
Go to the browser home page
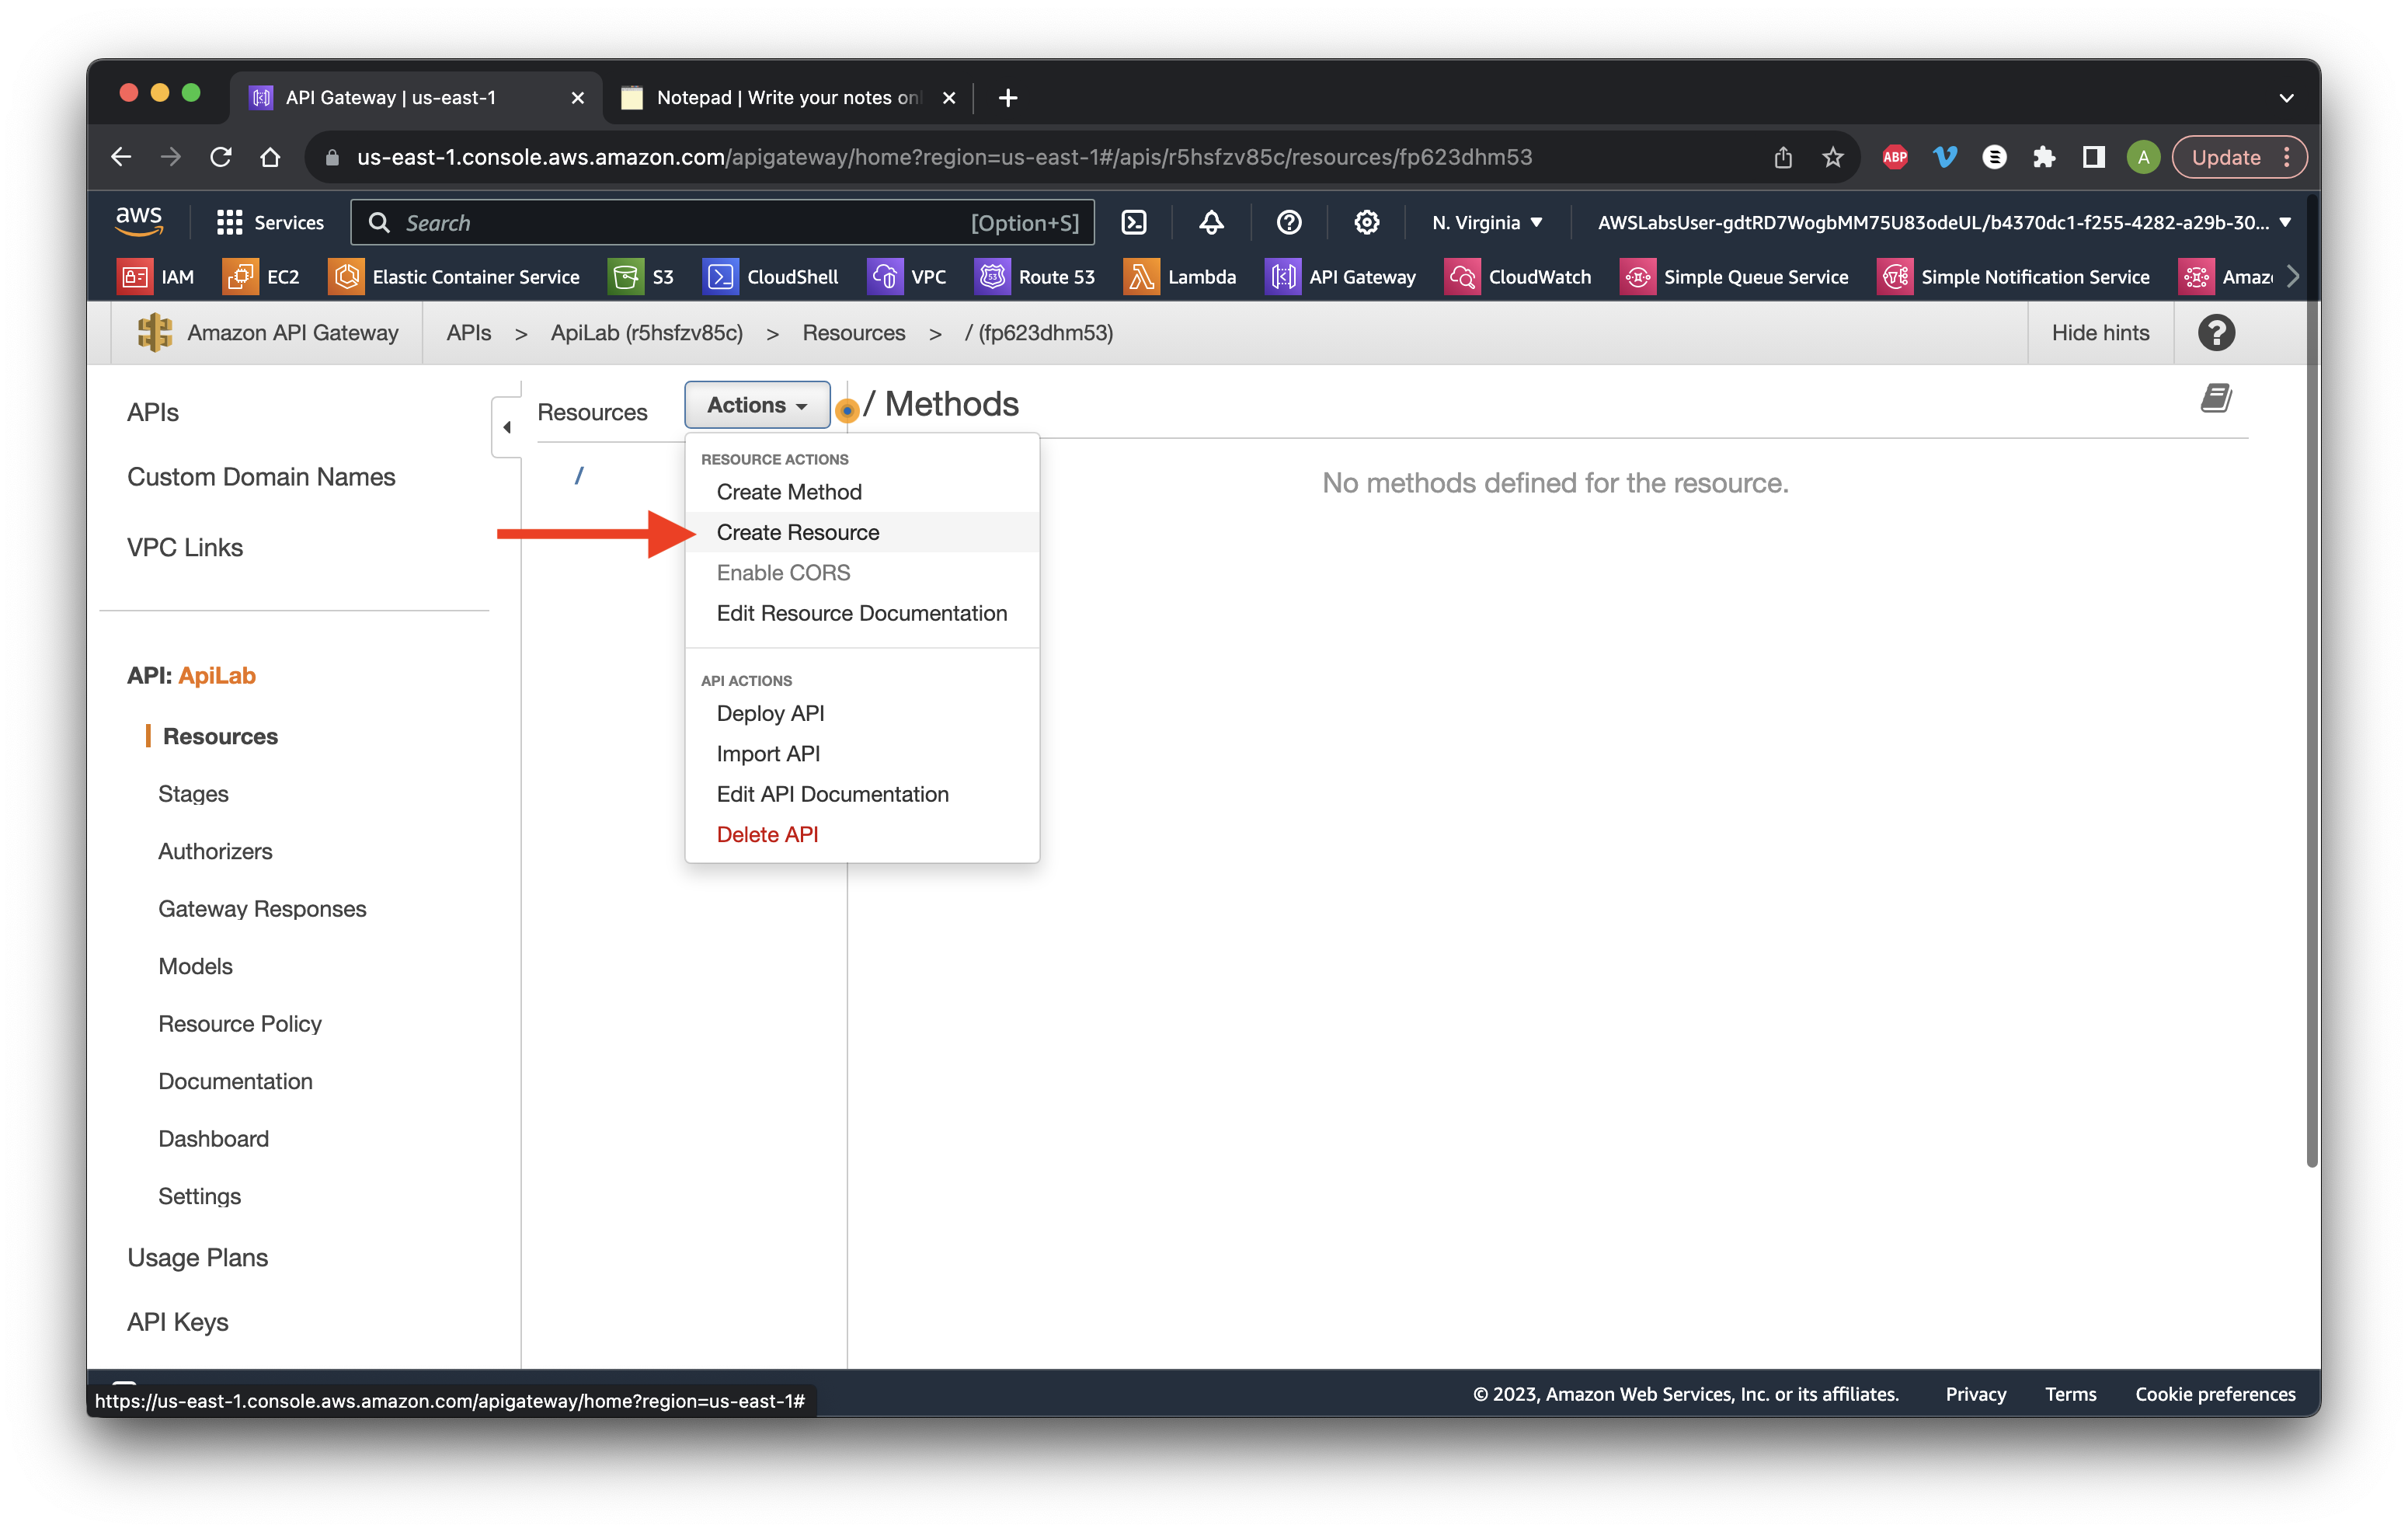(x=270, y=157)
